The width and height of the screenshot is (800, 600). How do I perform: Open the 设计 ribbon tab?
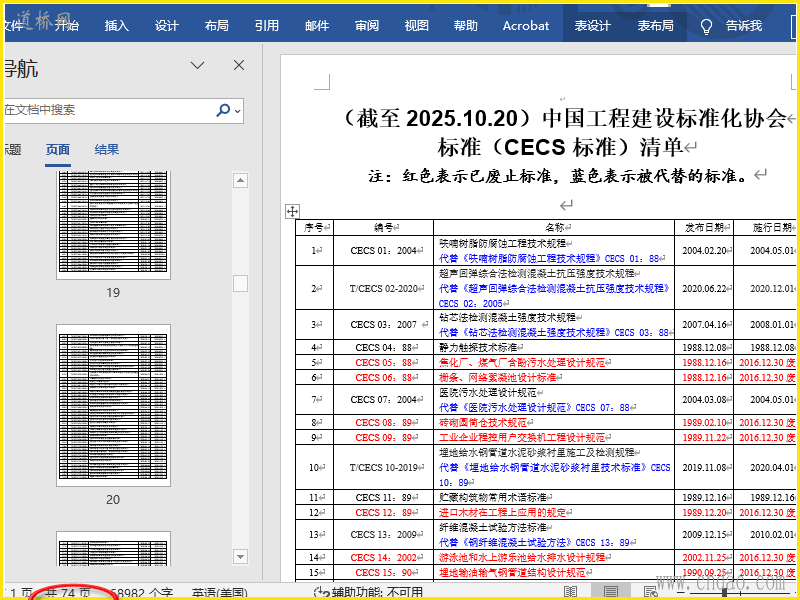click(166, 26)
